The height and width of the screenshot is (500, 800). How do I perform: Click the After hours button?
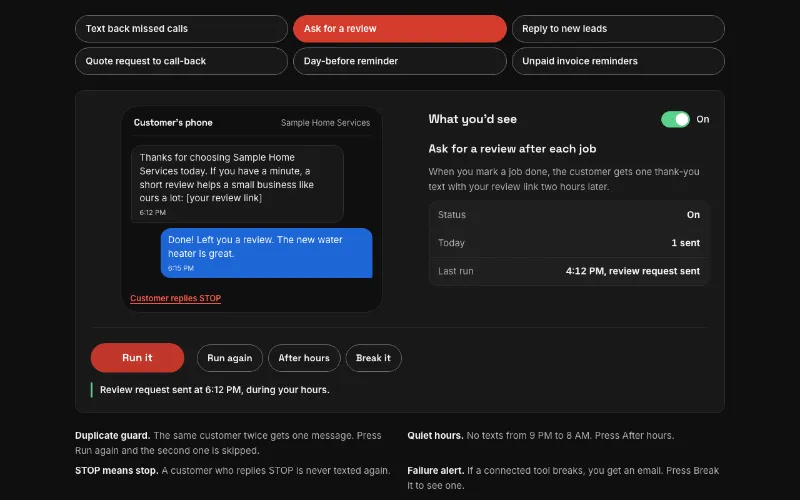coord(304,358)
